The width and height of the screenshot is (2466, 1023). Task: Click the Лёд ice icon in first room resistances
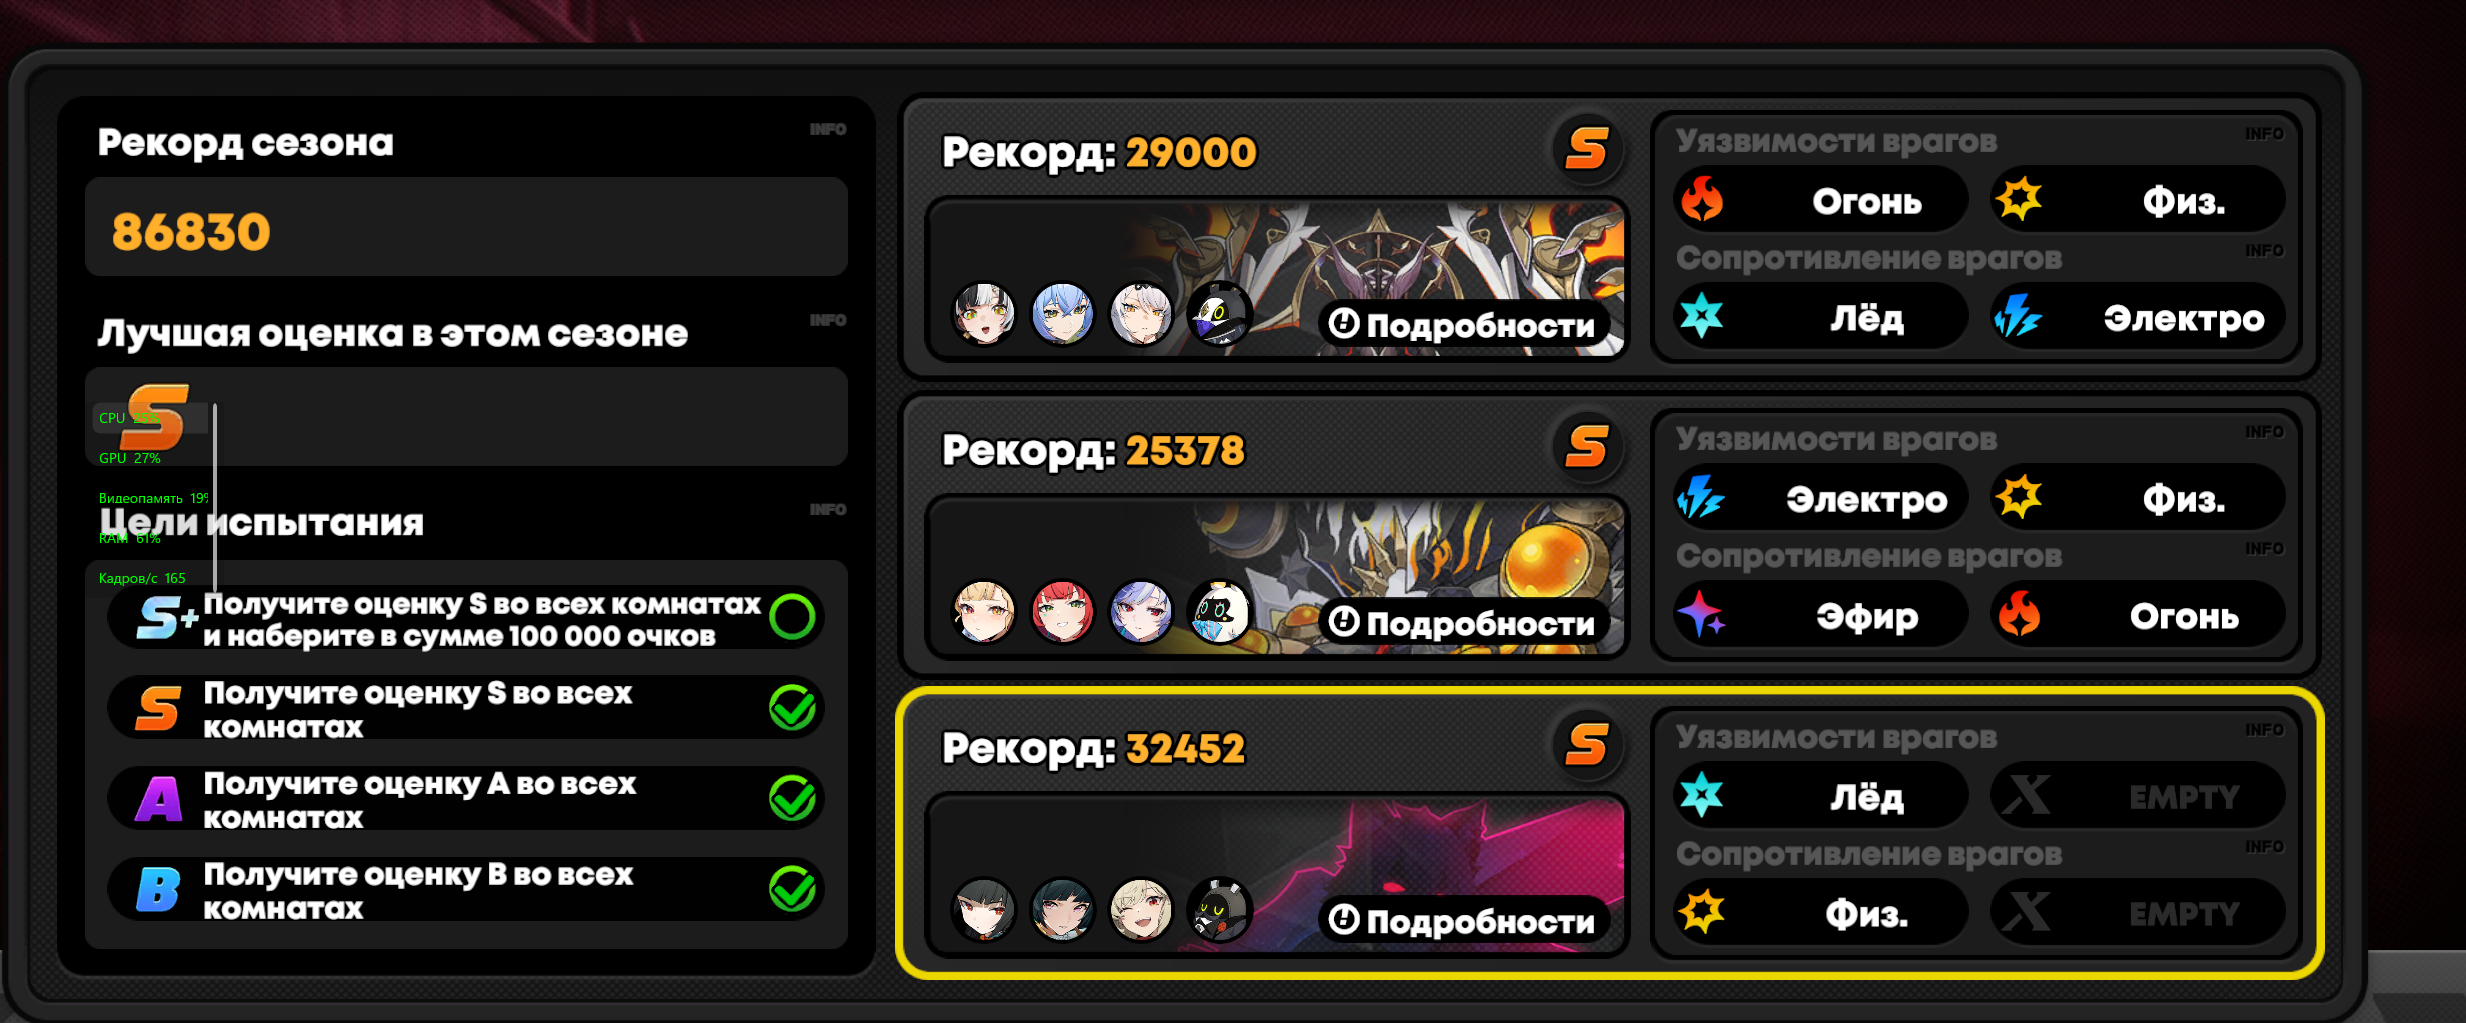point(1702,317)
